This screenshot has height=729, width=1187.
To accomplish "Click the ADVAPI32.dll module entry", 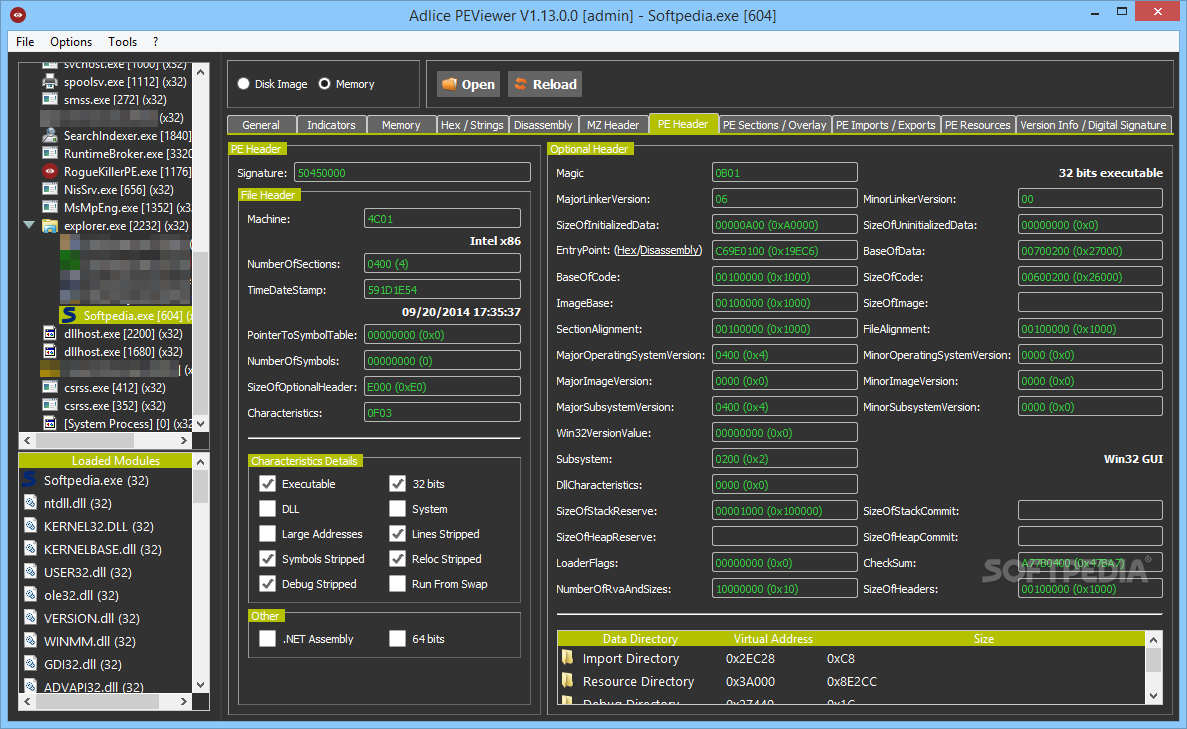I will click(x=93, y=687).
